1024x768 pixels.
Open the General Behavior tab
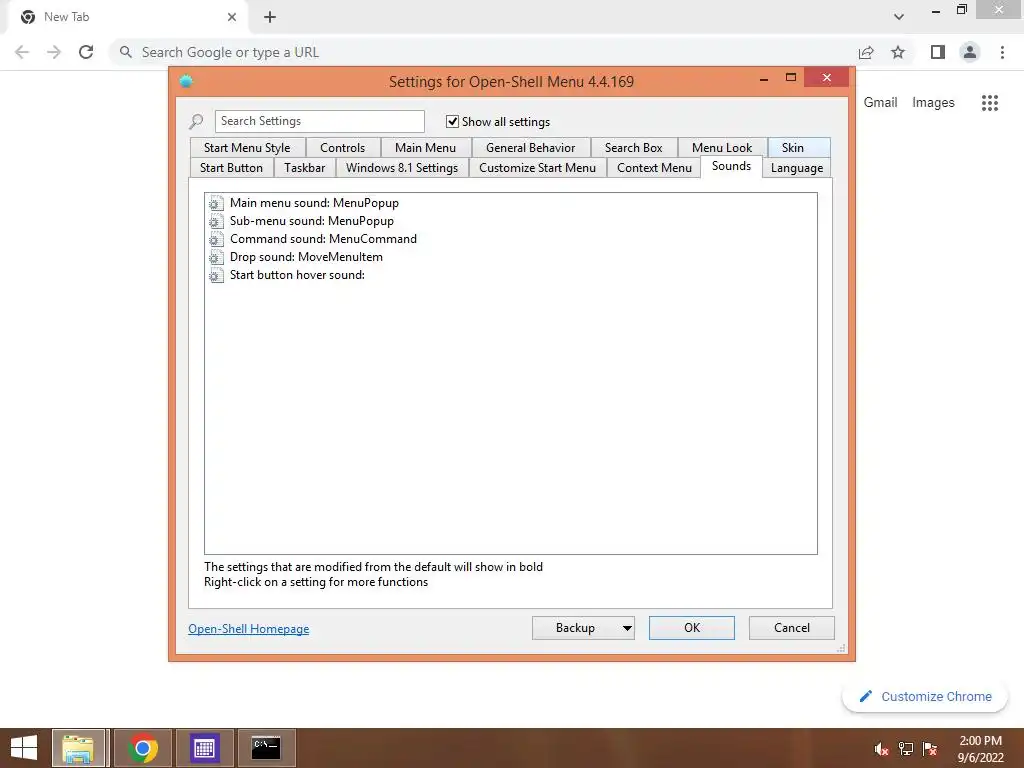(530, 148)
